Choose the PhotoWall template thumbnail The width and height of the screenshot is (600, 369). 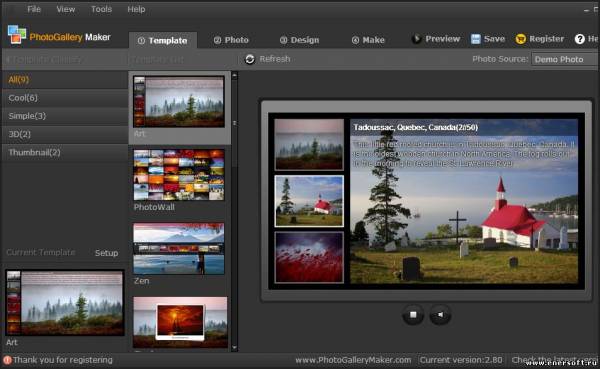(179, 175)
